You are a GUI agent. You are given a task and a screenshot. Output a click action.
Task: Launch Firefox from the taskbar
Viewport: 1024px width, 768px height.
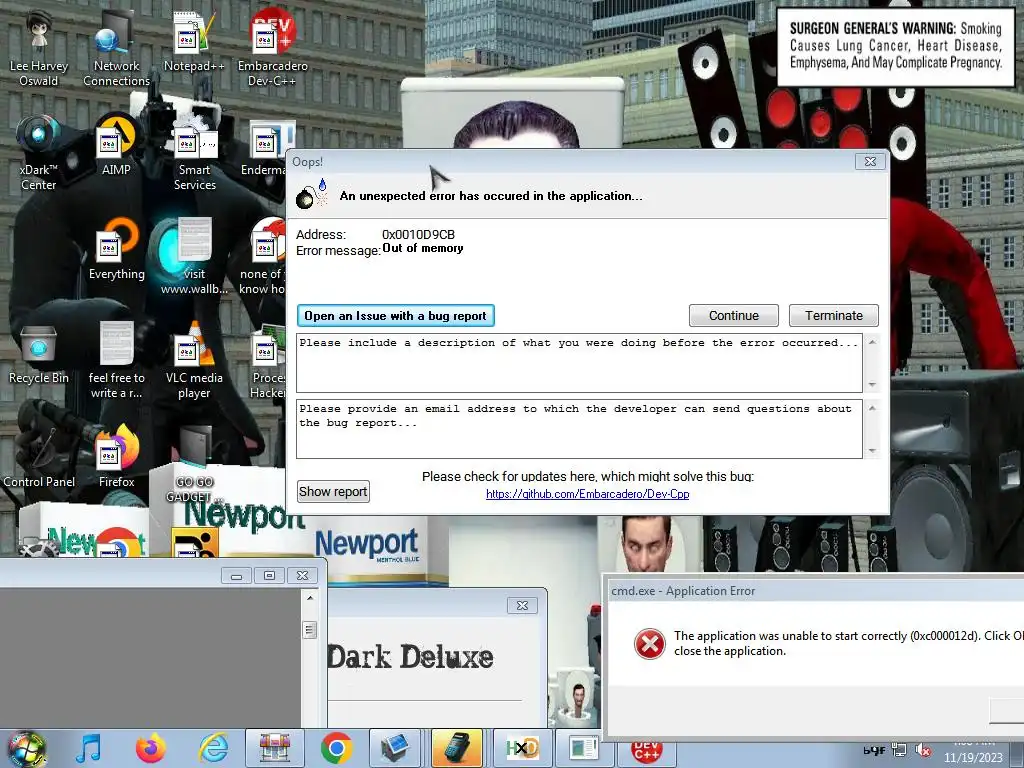[x=150, y=748]
